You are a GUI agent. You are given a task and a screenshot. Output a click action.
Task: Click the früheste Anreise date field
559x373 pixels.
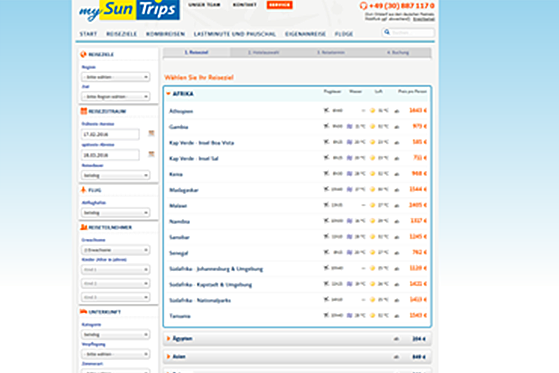[110, 134]
